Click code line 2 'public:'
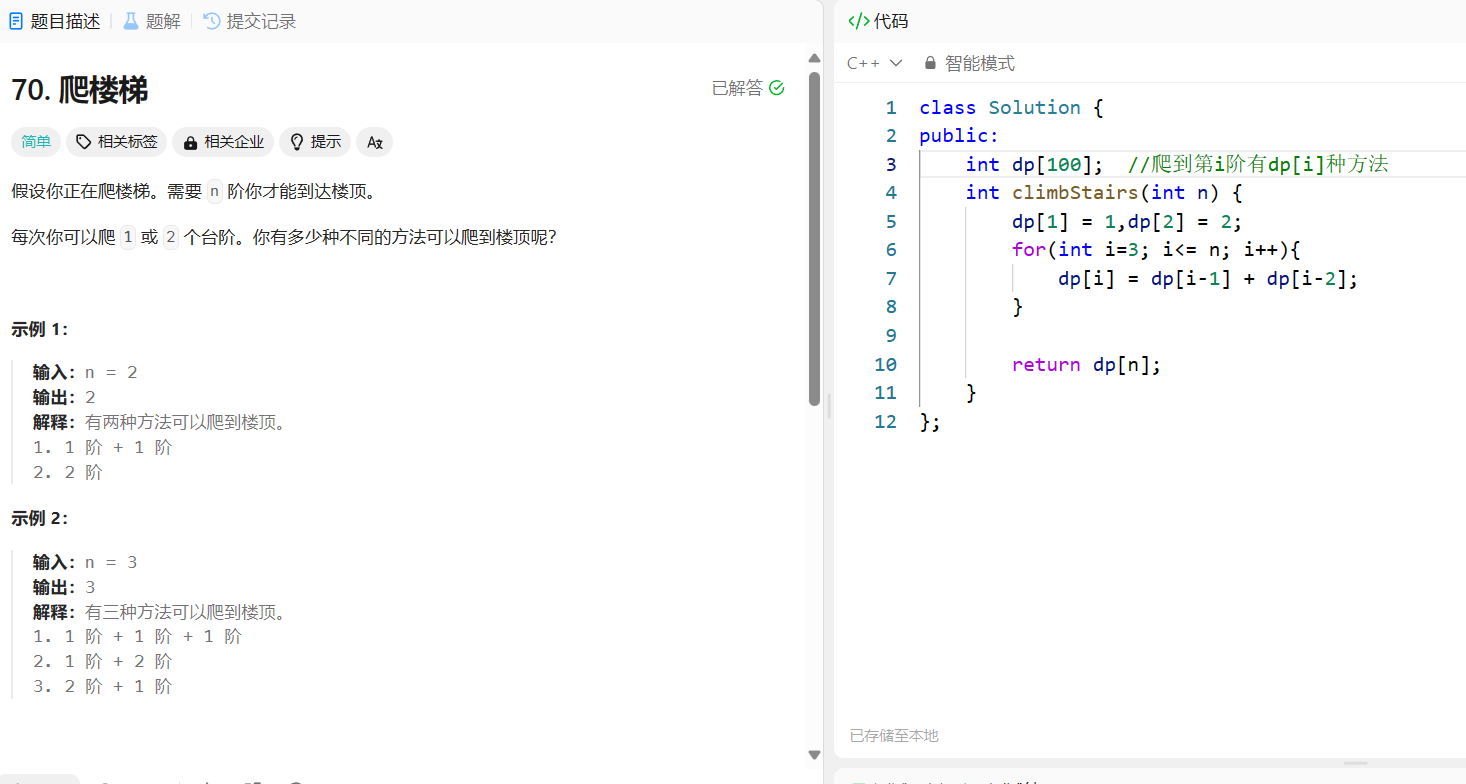The height and width of the screenshot is (784, 1466). 959,136
